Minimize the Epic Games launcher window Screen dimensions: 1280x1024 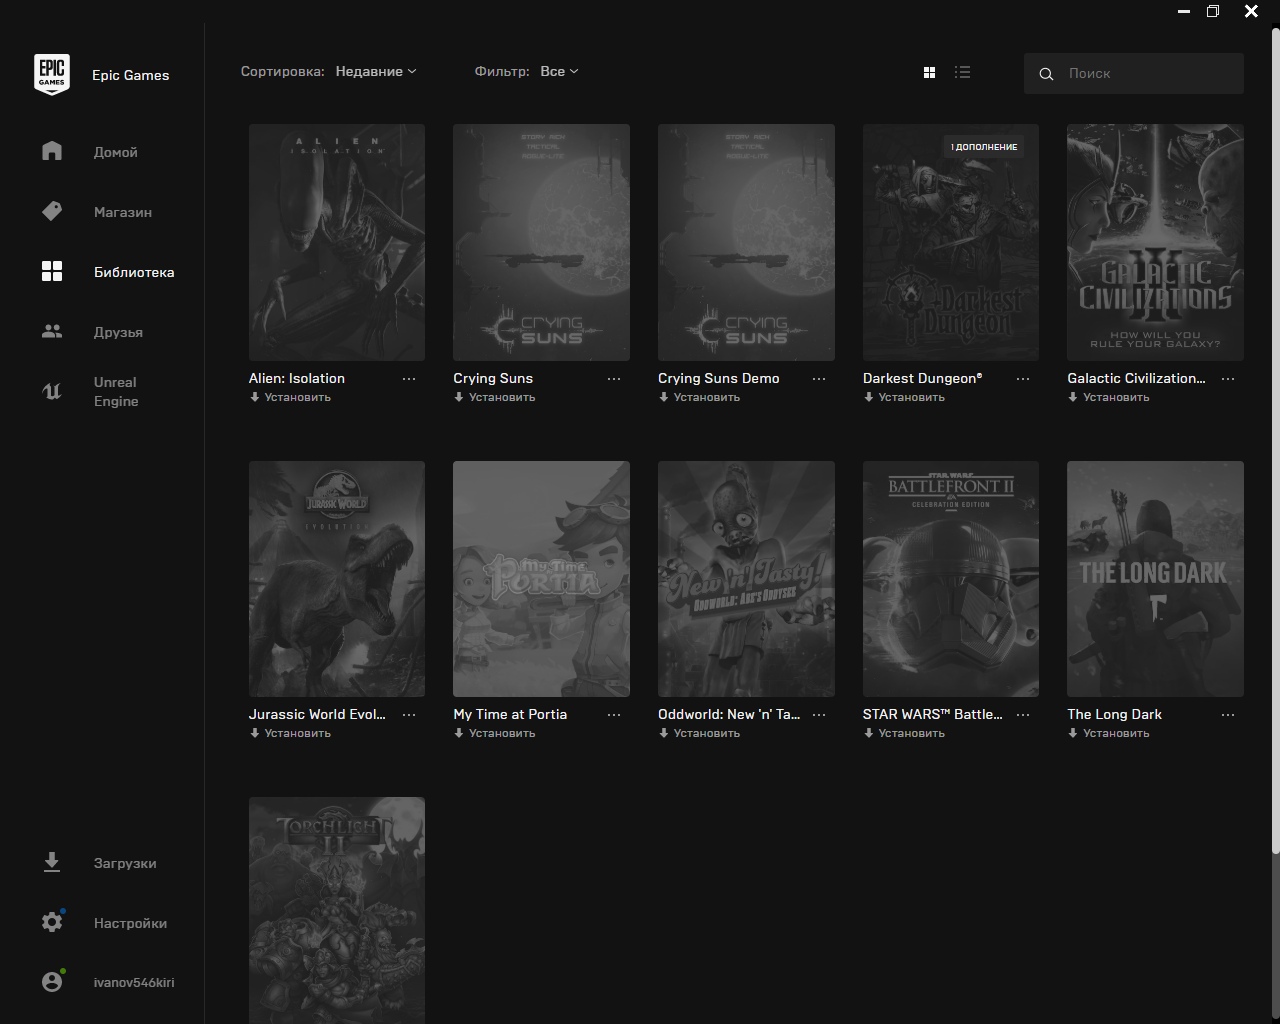(1184, 11)
